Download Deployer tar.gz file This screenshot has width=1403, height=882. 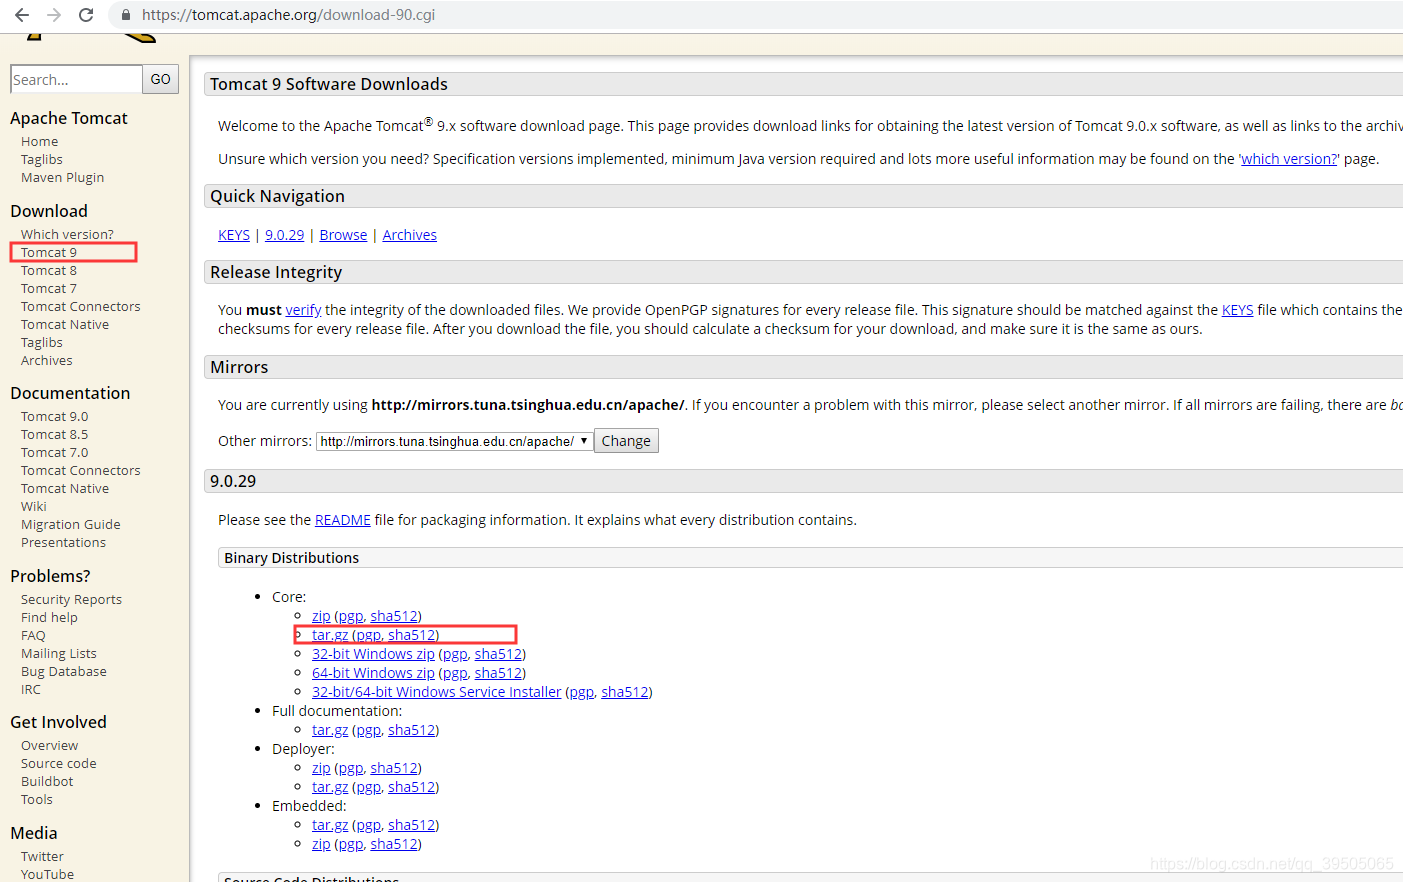(330, 787)
